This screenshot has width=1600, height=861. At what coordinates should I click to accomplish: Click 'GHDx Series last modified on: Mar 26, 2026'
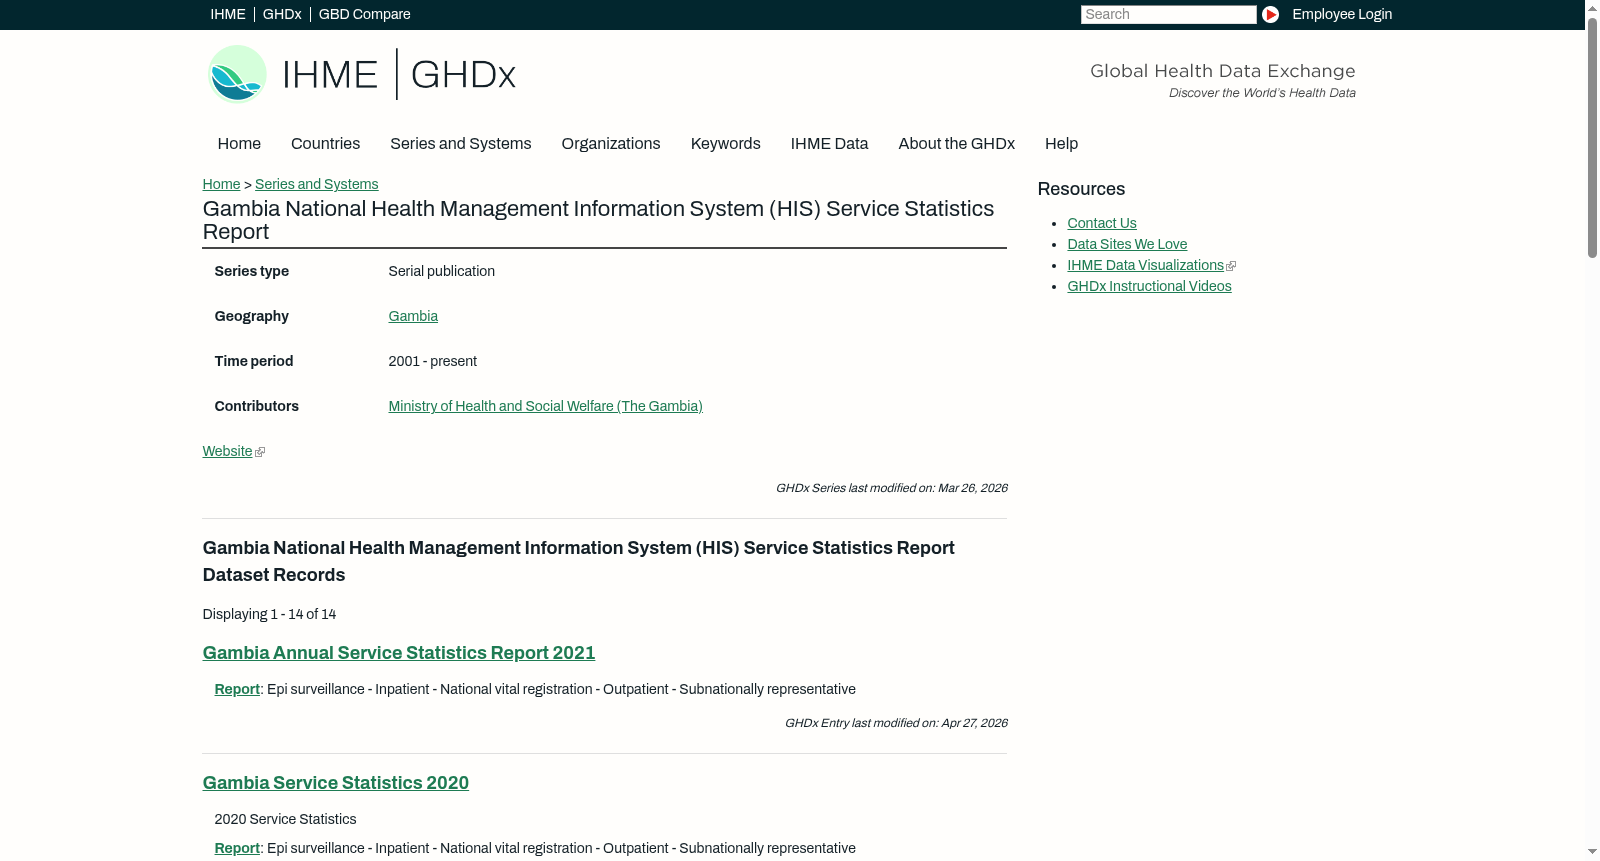tap(891, 488)
